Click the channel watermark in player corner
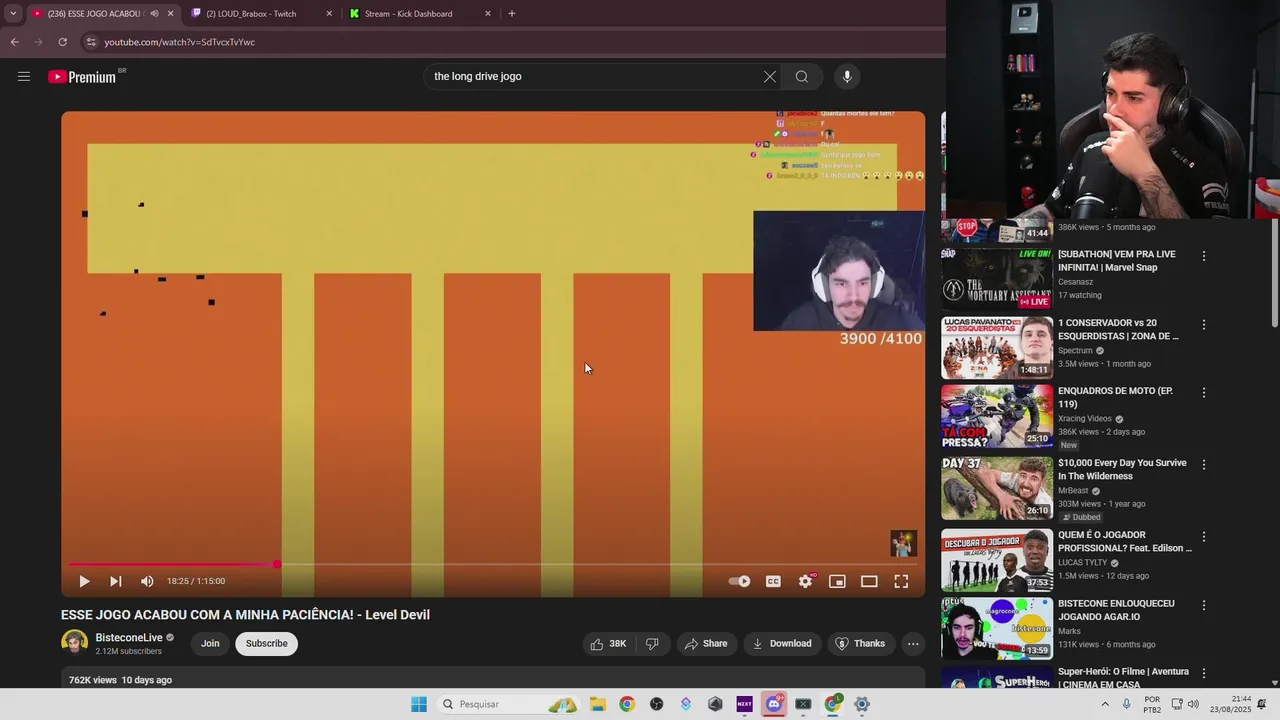This screenshot has height=720, width=1280. 903,543
